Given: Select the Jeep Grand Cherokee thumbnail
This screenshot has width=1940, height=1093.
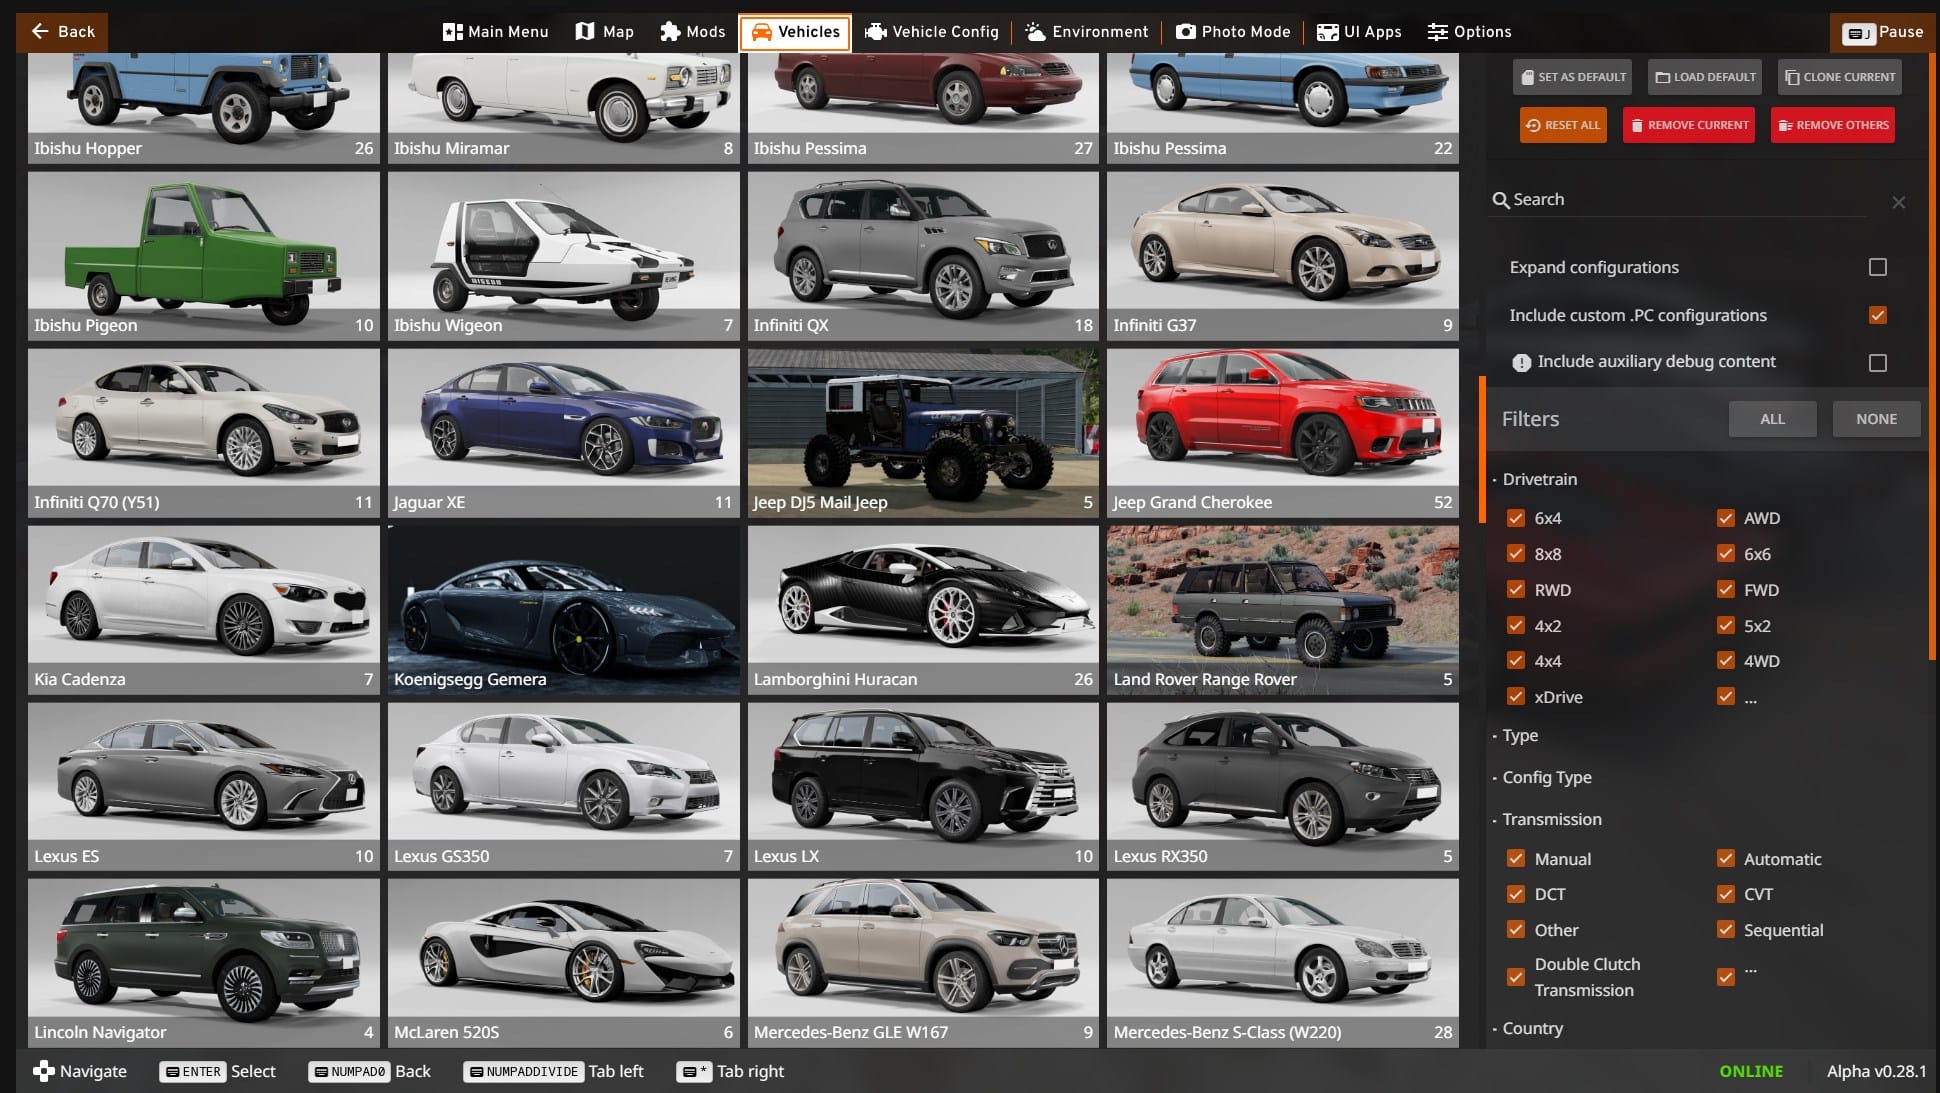Looking at the screenshot, I should pyautogui.click(x=1283, y=432).
